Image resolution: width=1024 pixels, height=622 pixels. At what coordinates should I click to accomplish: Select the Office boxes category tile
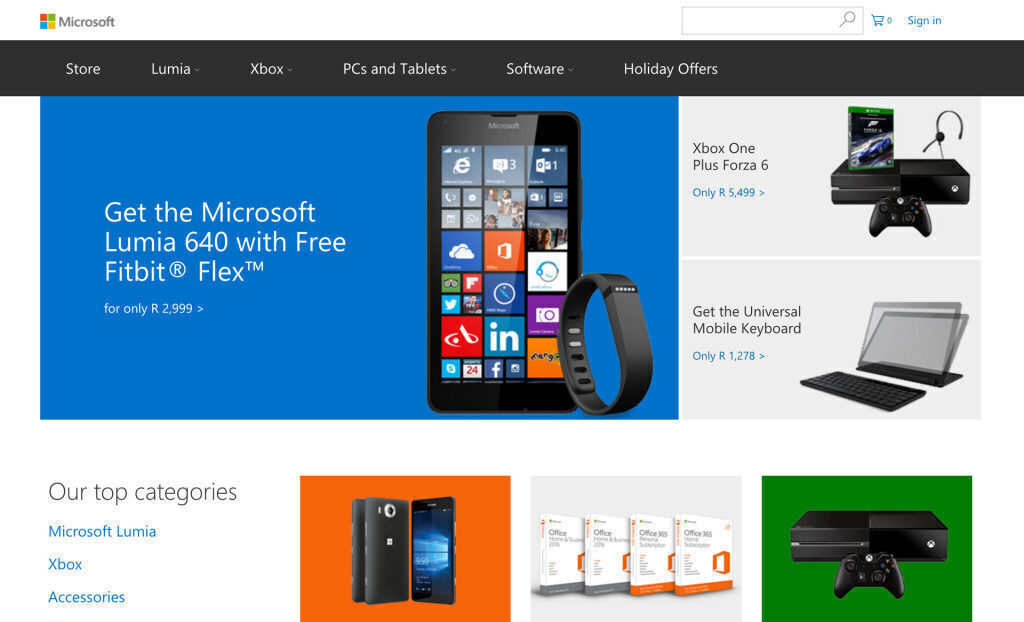point(635,549)
